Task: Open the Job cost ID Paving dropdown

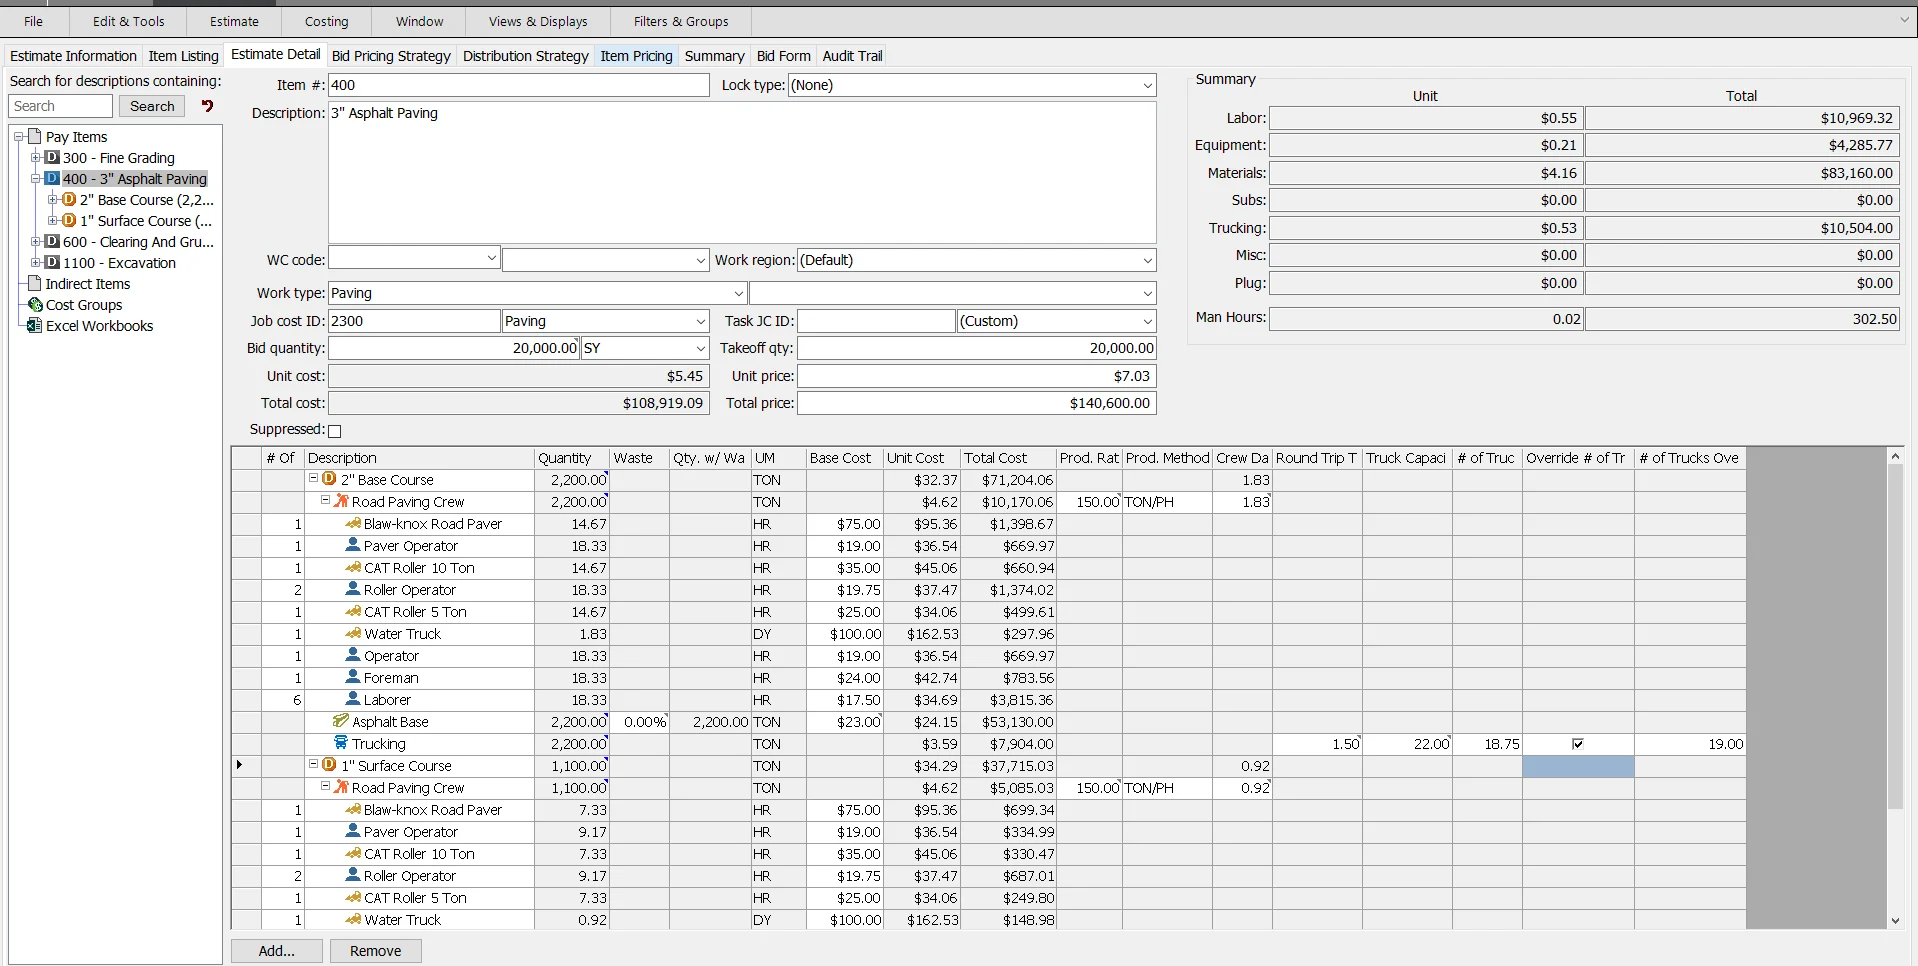Action: tap(701, 322)
